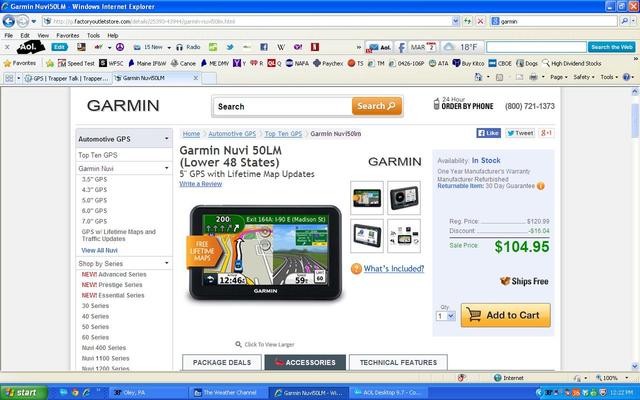Click the Refresh icon beside address bar

pos(468,21)
